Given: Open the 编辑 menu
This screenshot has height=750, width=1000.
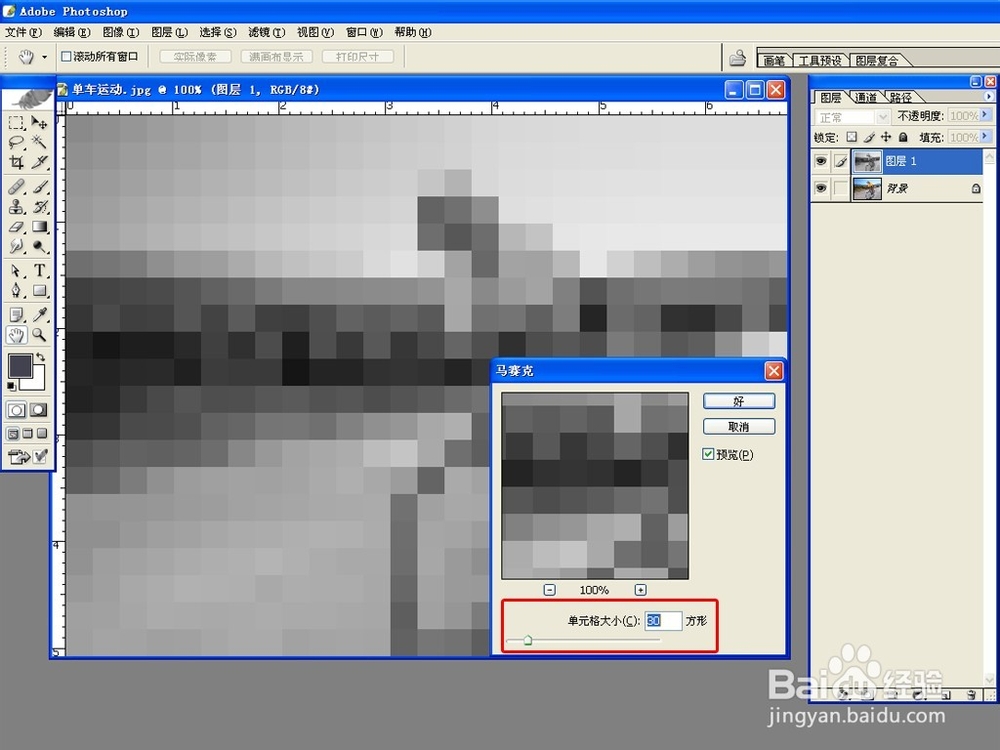Looking at the screenshot, I should click(x=71, y=32).
